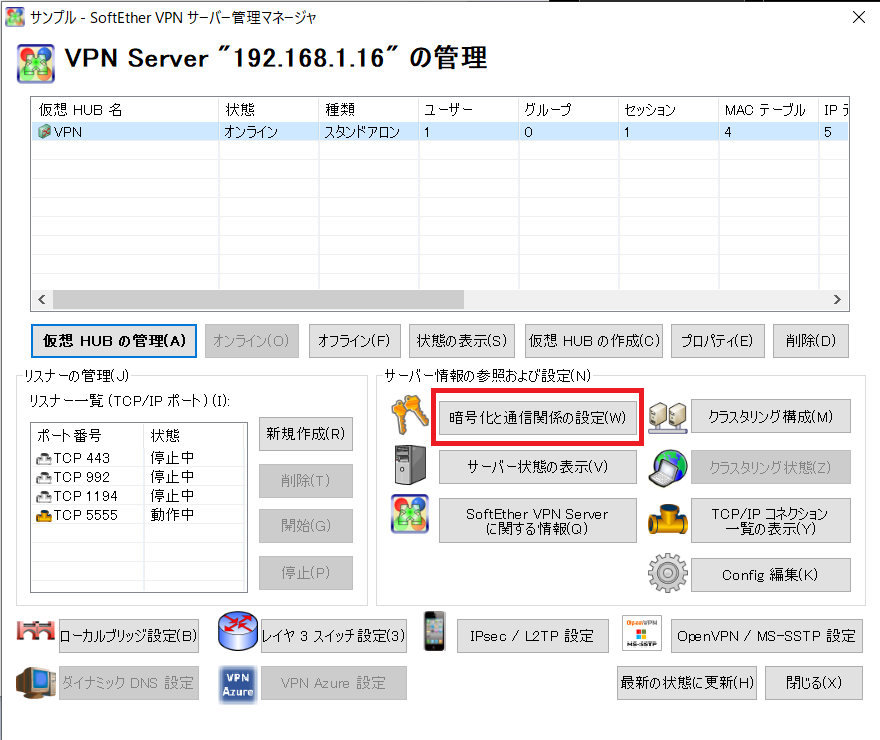Image resolution: width=880 pixels, height=740 pixels.
Task: Create a new listener with 新規作成(R)
Action: point(306,434)
